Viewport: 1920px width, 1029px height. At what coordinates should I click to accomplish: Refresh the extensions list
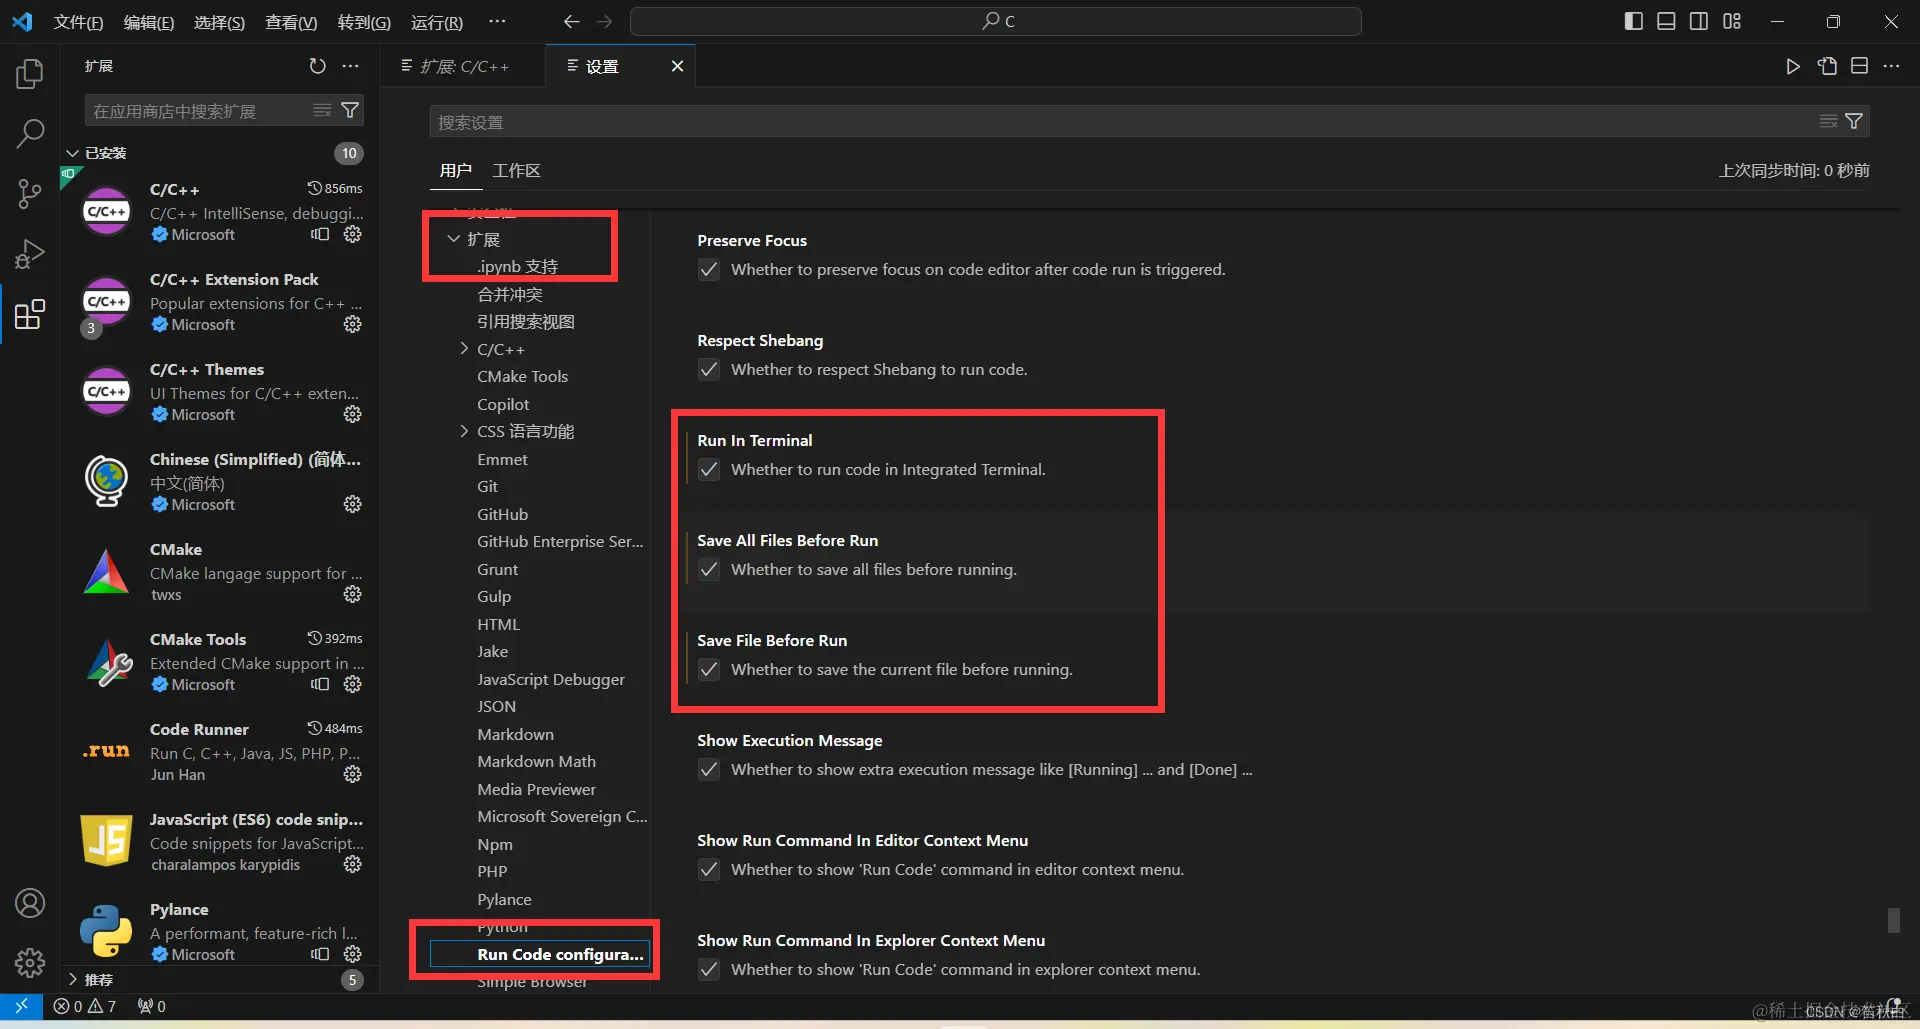tap(317, 66)
